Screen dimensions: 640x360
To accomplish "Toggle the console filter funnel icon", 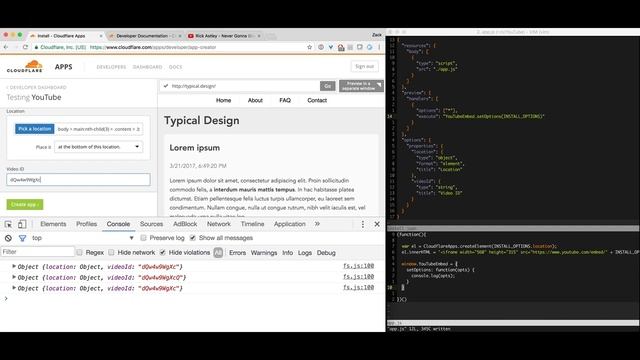I will pyautogui.click(x=22, y=238).
